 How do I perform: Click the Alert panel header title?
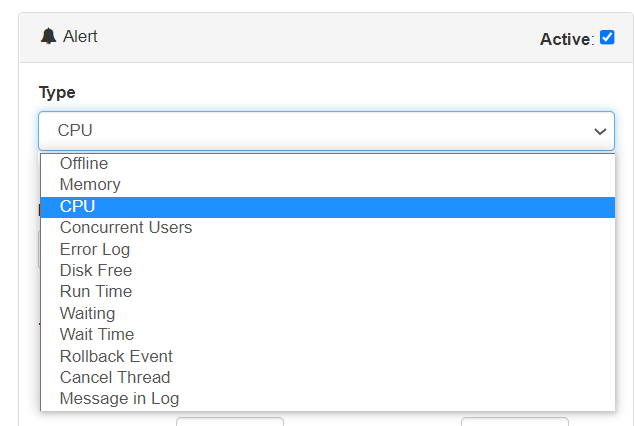click(x=80, y=37)
